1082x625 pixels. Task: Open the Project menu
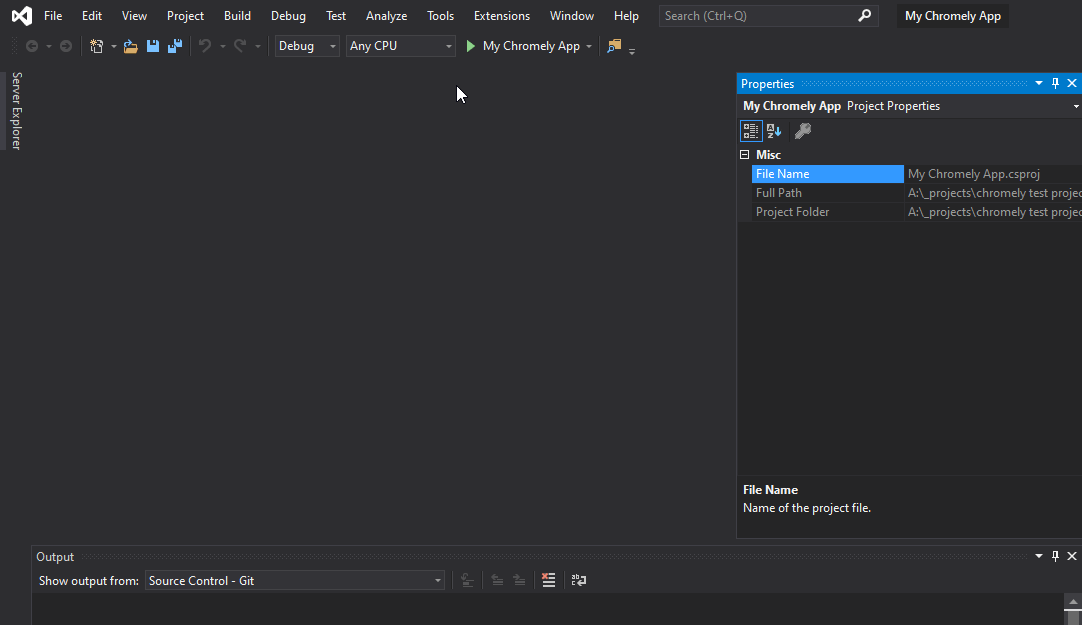click(186, 16)
